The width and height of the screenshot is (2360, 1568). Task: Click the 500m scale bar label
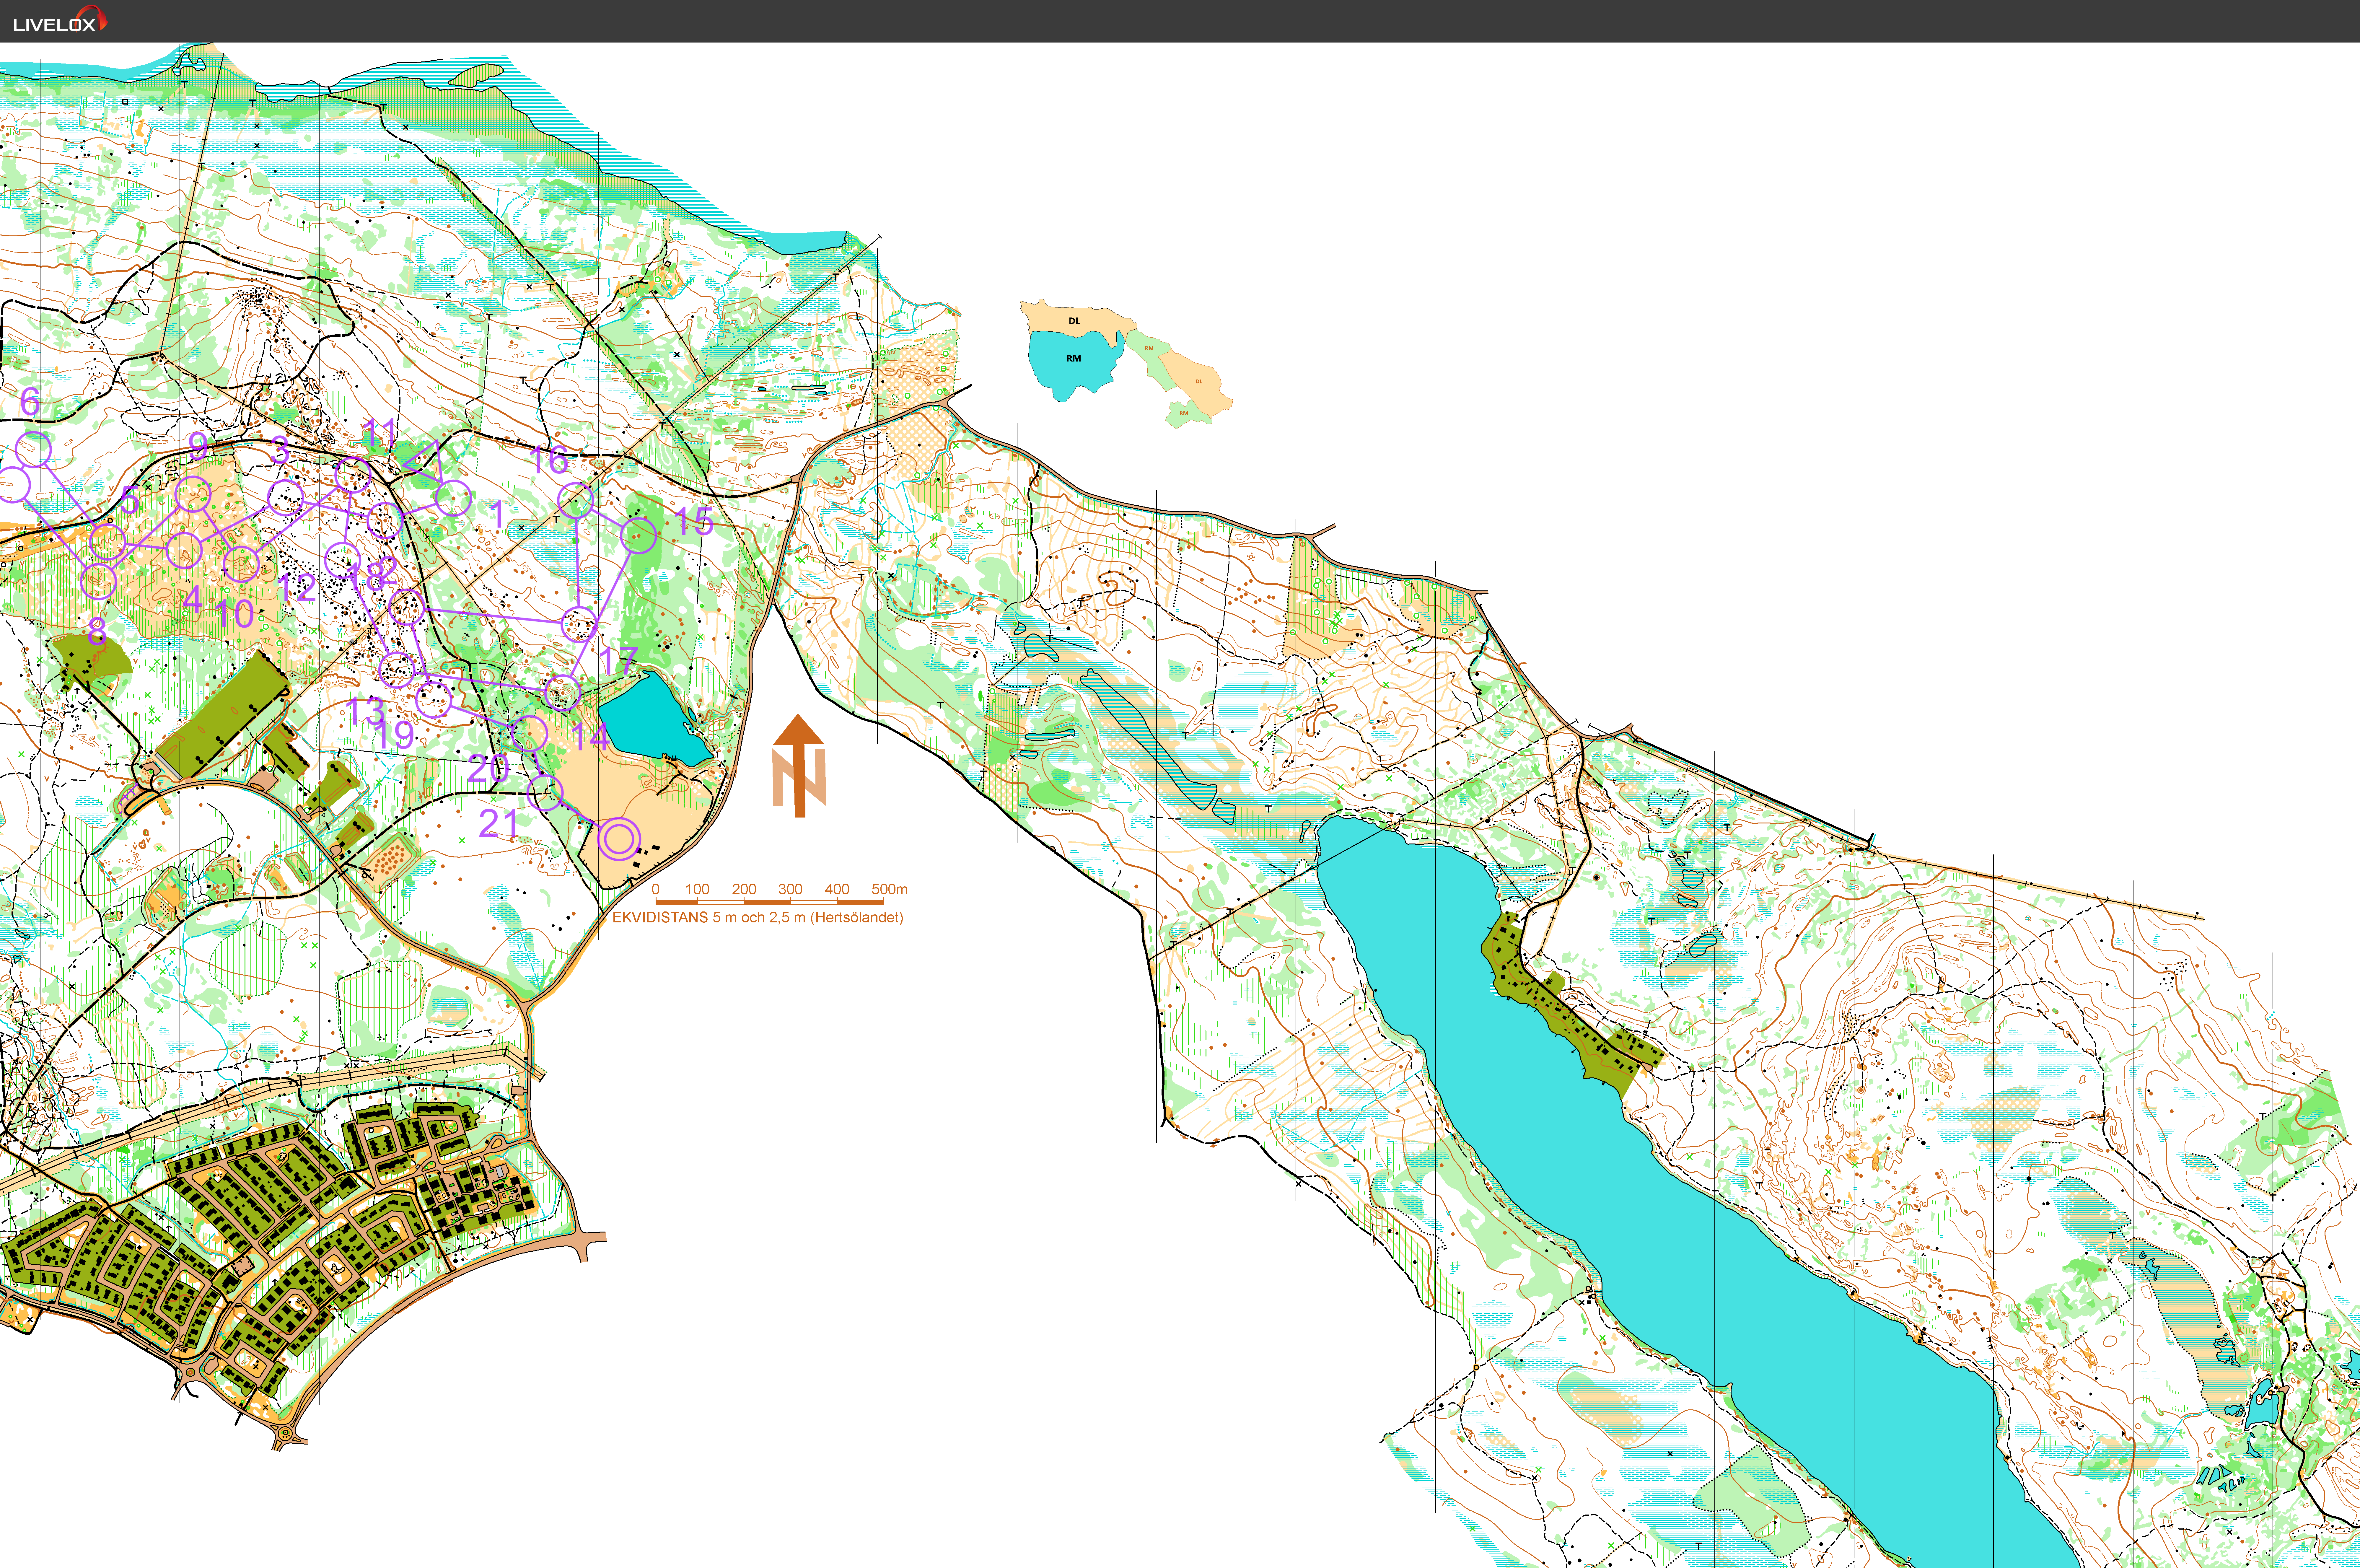(889, 889)
